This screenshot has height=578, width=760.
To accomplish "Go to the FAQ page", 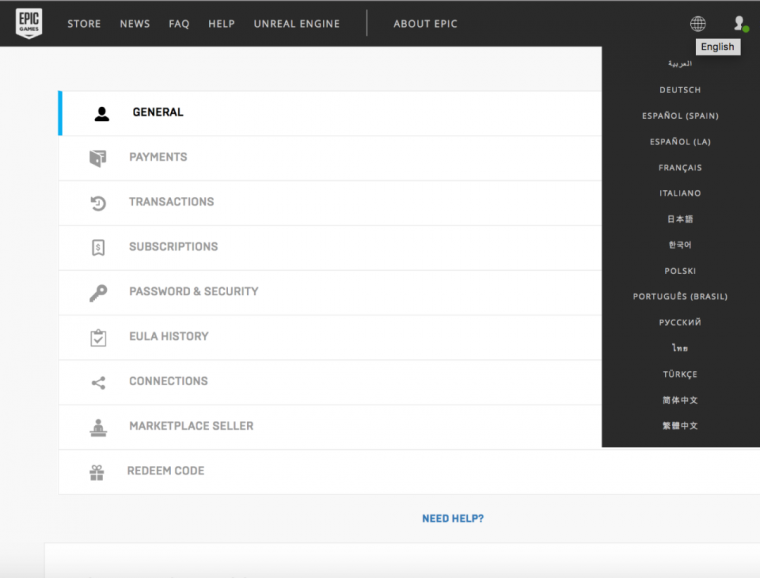I will pos(179,24).
